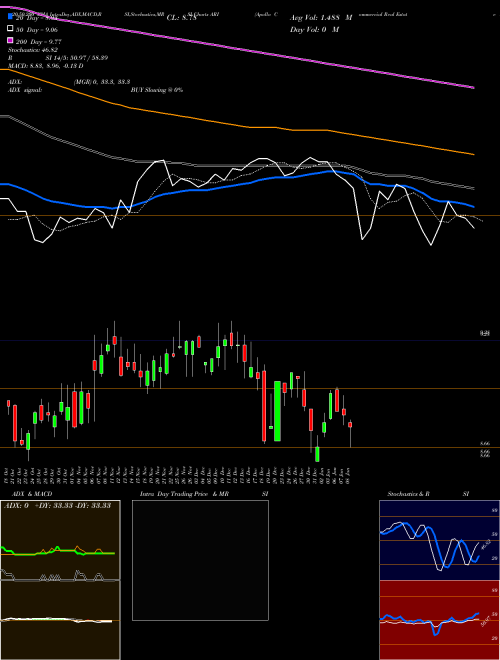Click the 'CL: 8.78' closing price label

tap(181, 18)
